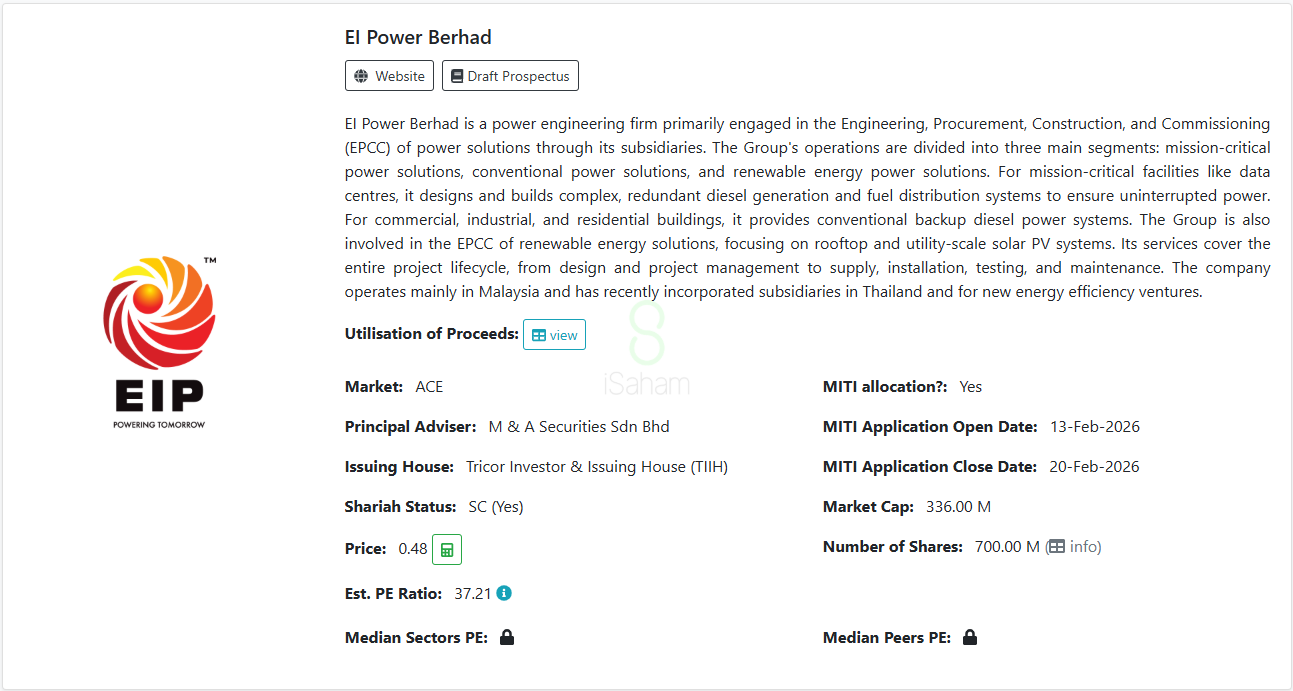Show the Est. PE Ratio info icon
The image size is (1293, 691).
(x=504, y=593)
